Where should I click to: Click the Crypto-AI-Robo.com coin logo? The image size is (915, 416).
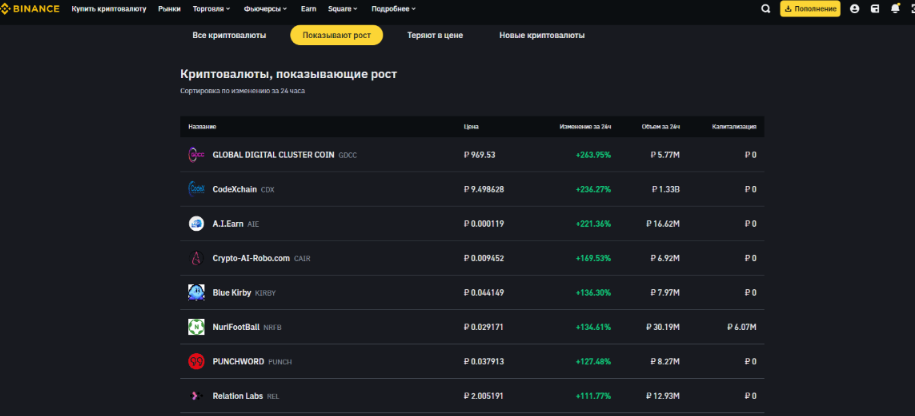196,258
